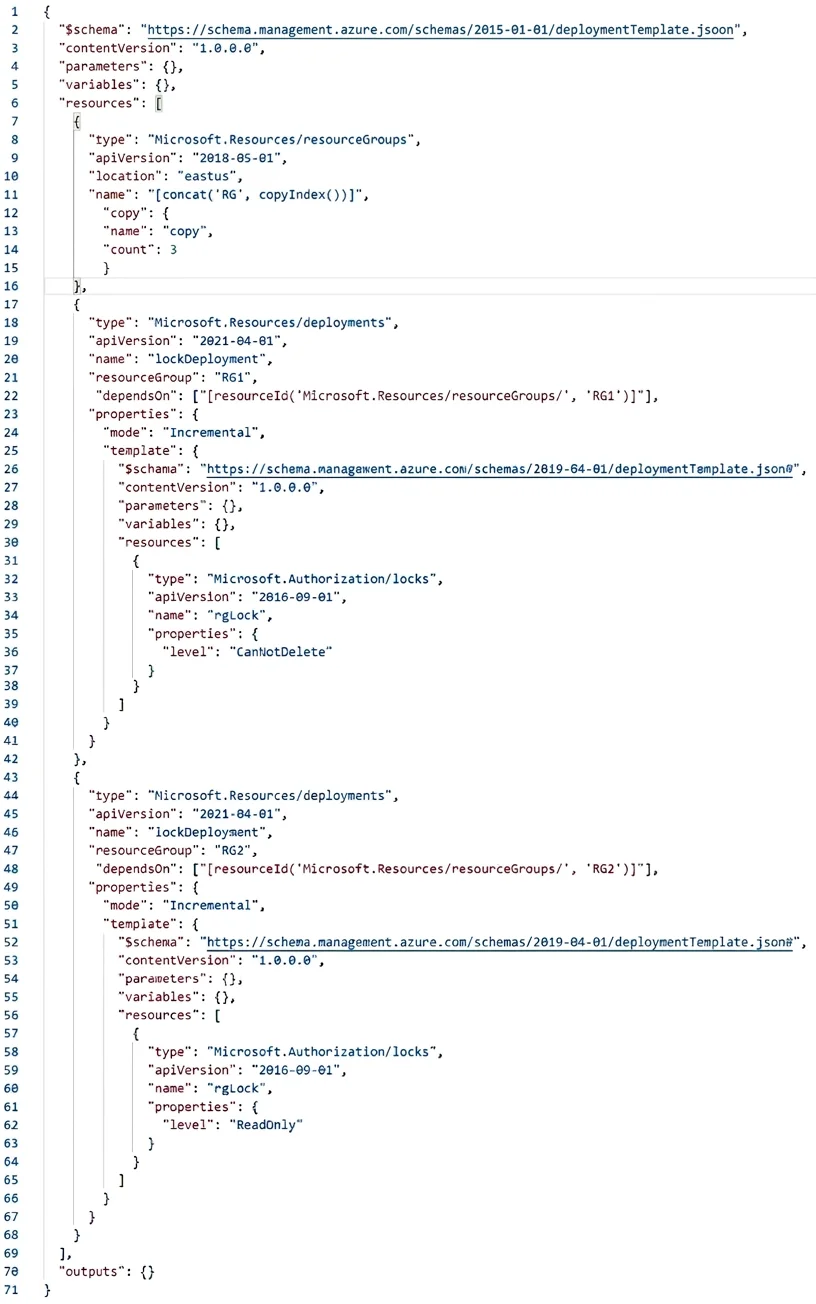Select the "count": 3 value
The height and width of the screenshot is (1304, 816).
[x=173, y=248]
